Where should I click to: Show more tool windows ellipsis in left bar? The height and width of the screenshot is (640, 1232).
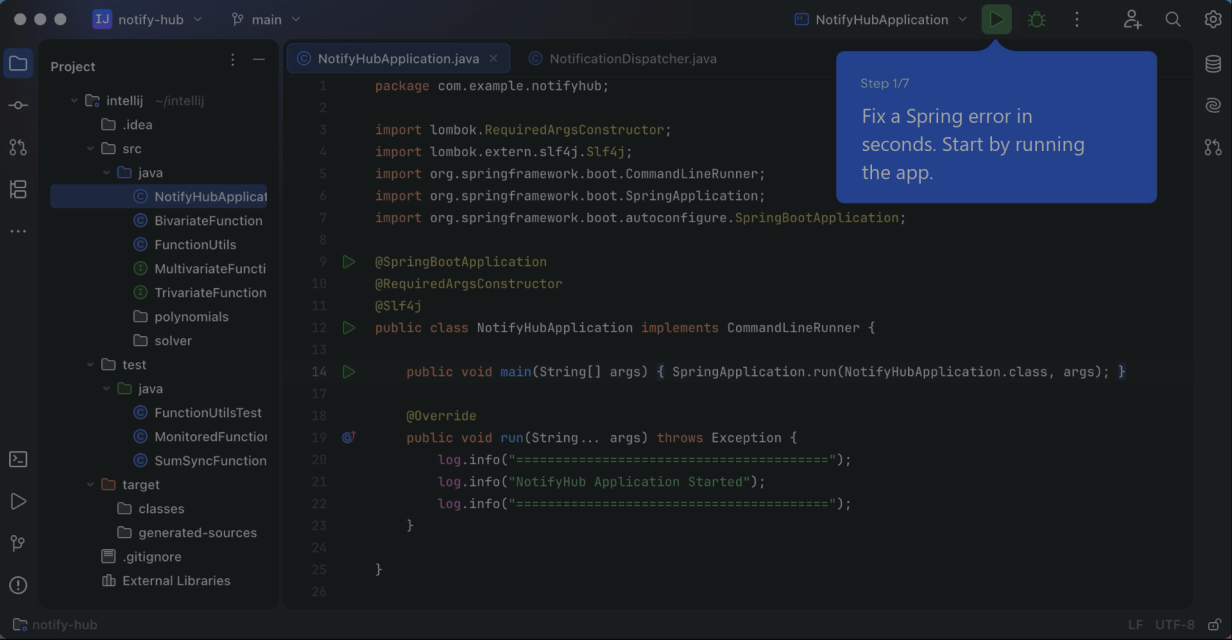(x=18, y=231)
